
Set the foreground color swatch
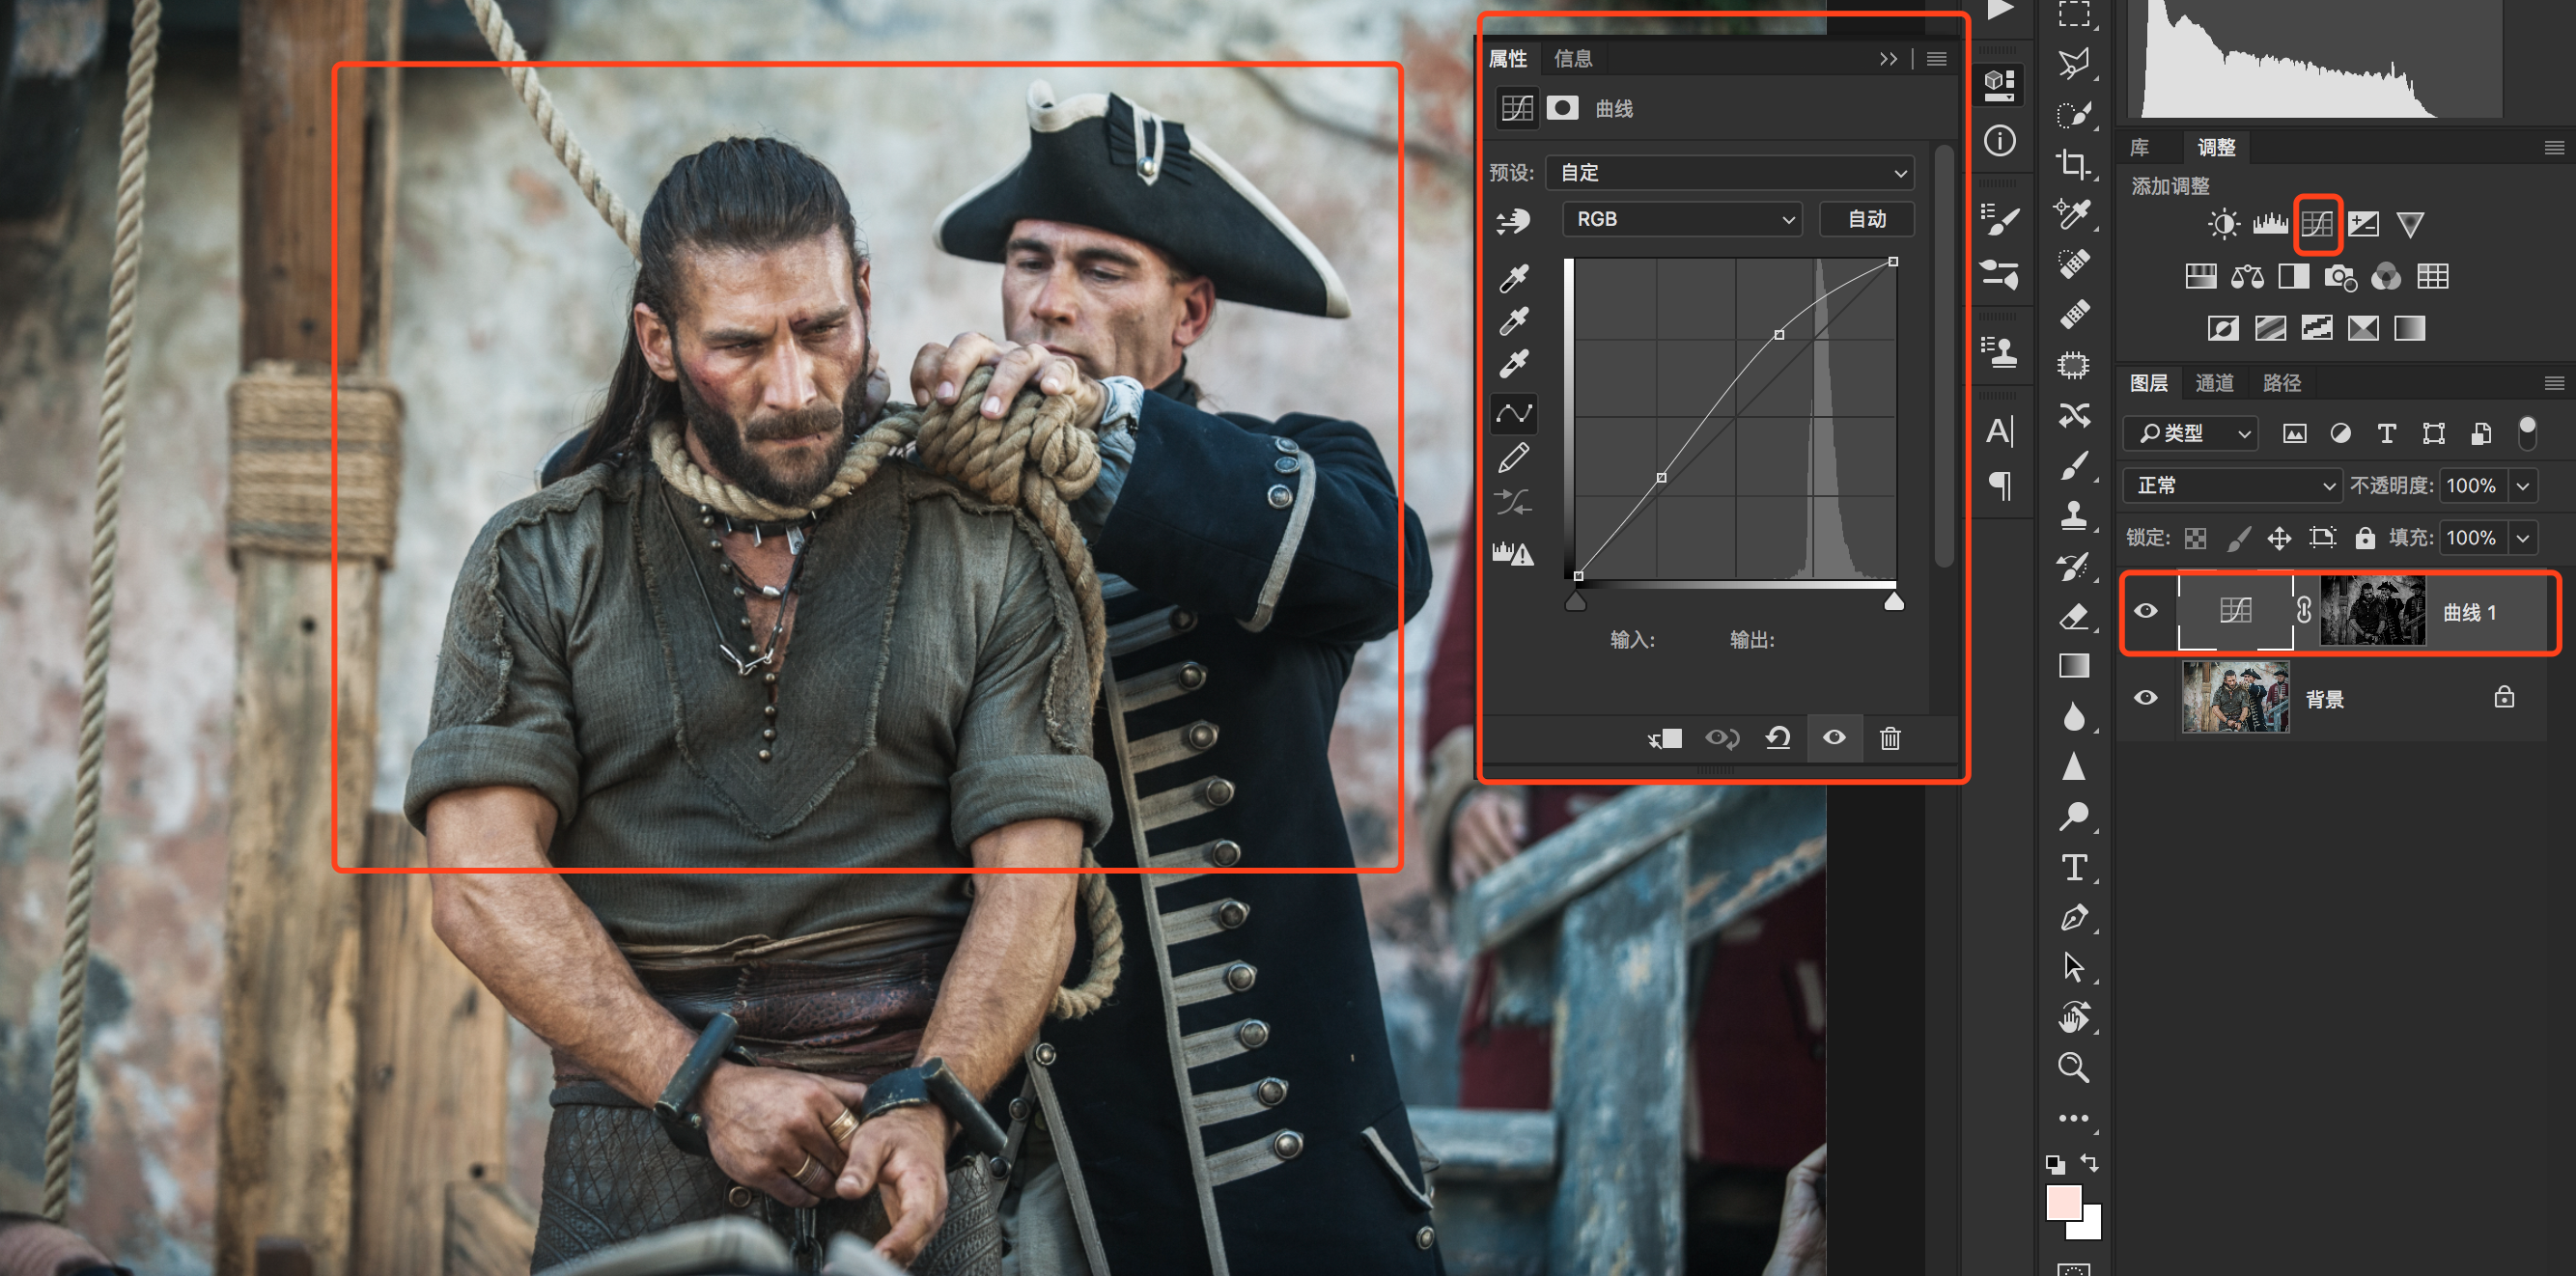pyautogui.click(x=2063, y=1202)
